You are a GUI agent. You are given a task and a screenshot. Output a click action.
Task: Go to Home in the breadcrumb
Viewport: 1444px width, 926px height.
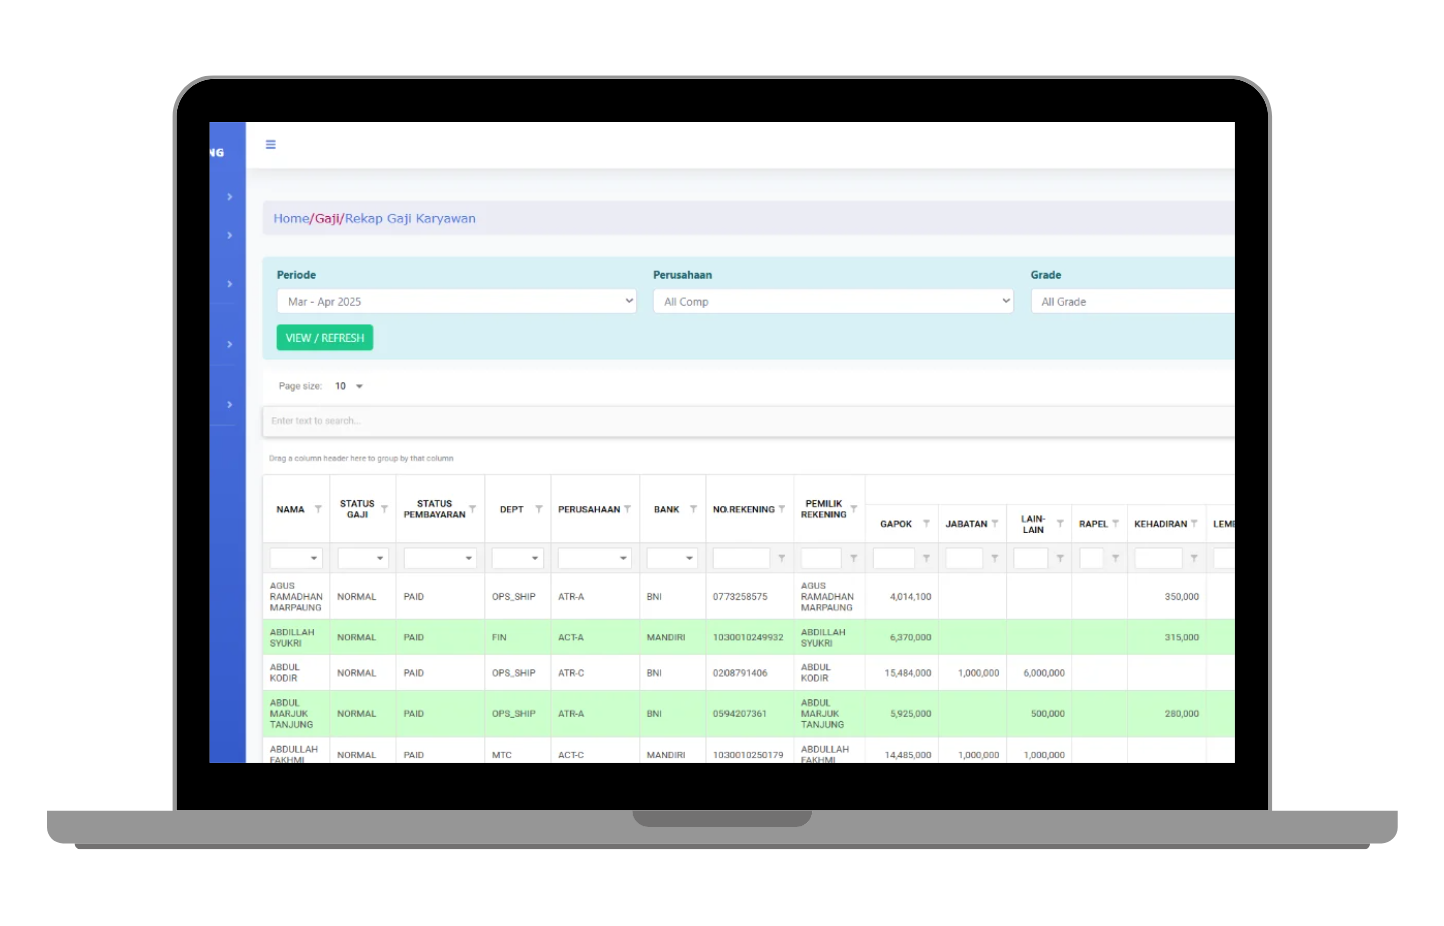click(291, 218)
